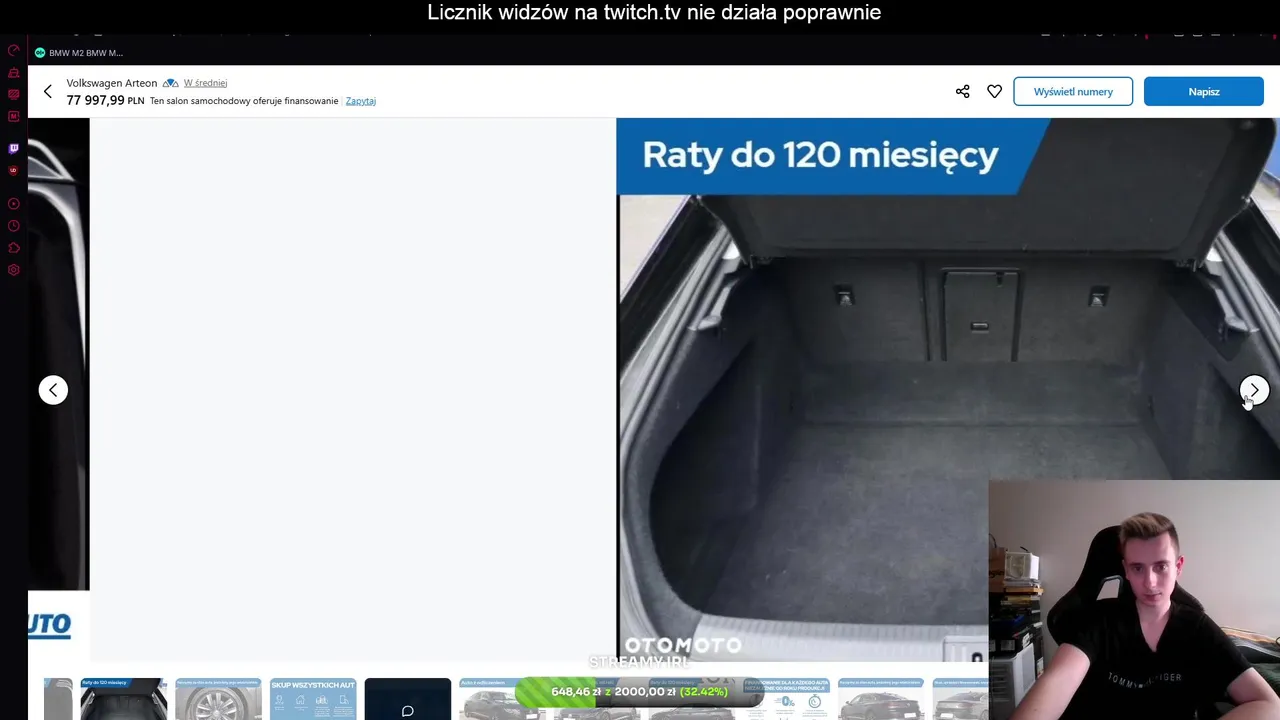Click the donation goal progress bar
The width and height of the screenshot is (1280, 720).
tap(640, 692)
